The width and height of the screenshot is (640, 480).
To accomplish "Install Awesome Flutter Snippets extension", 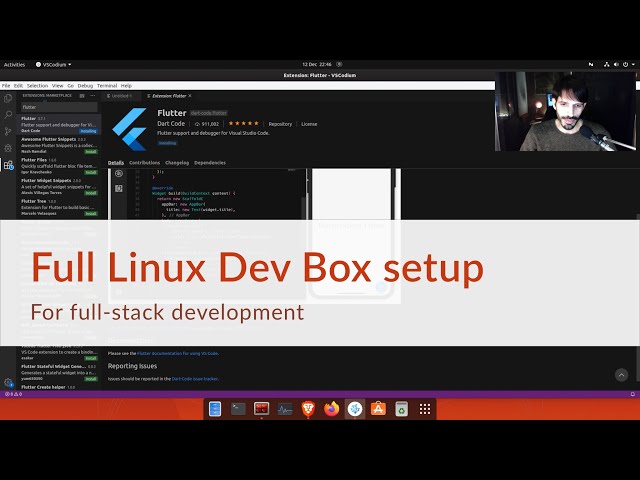I will (x=91, y=151).
